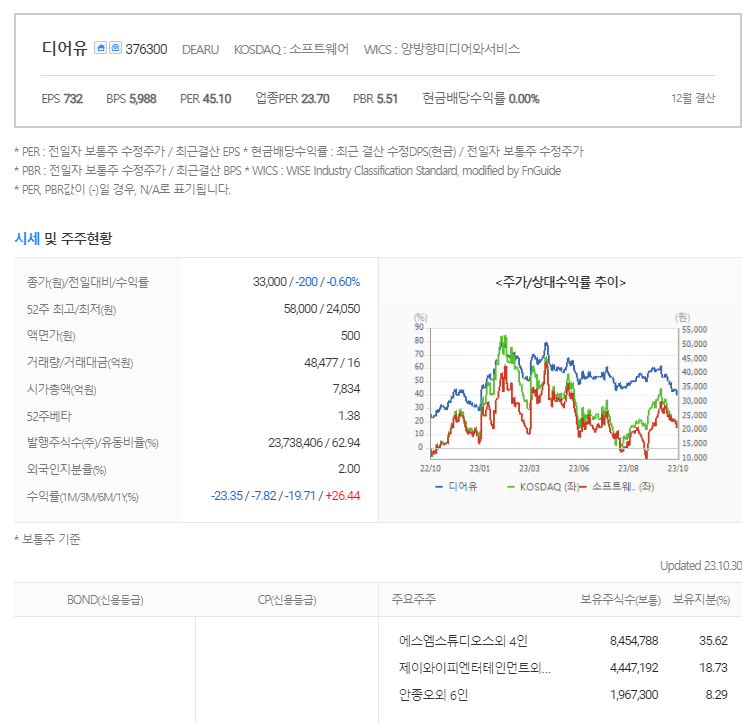Viewport: 751px width, 724px height.
Task: Click the company name 디어유
Action: tap(65, 48)
